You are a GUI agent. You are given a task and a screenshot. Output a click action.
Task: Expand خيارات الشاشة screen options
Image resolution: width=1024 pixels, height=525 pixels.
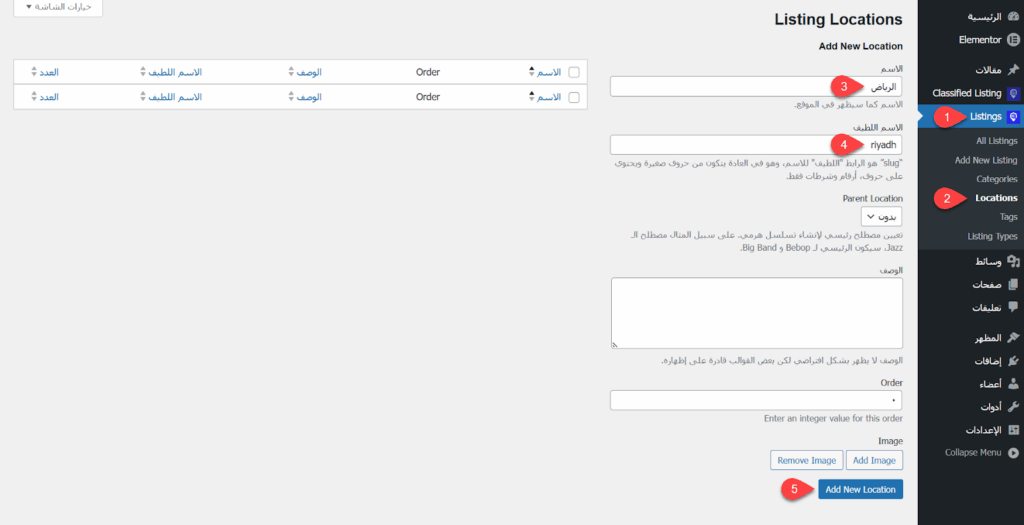click(57, 7)
